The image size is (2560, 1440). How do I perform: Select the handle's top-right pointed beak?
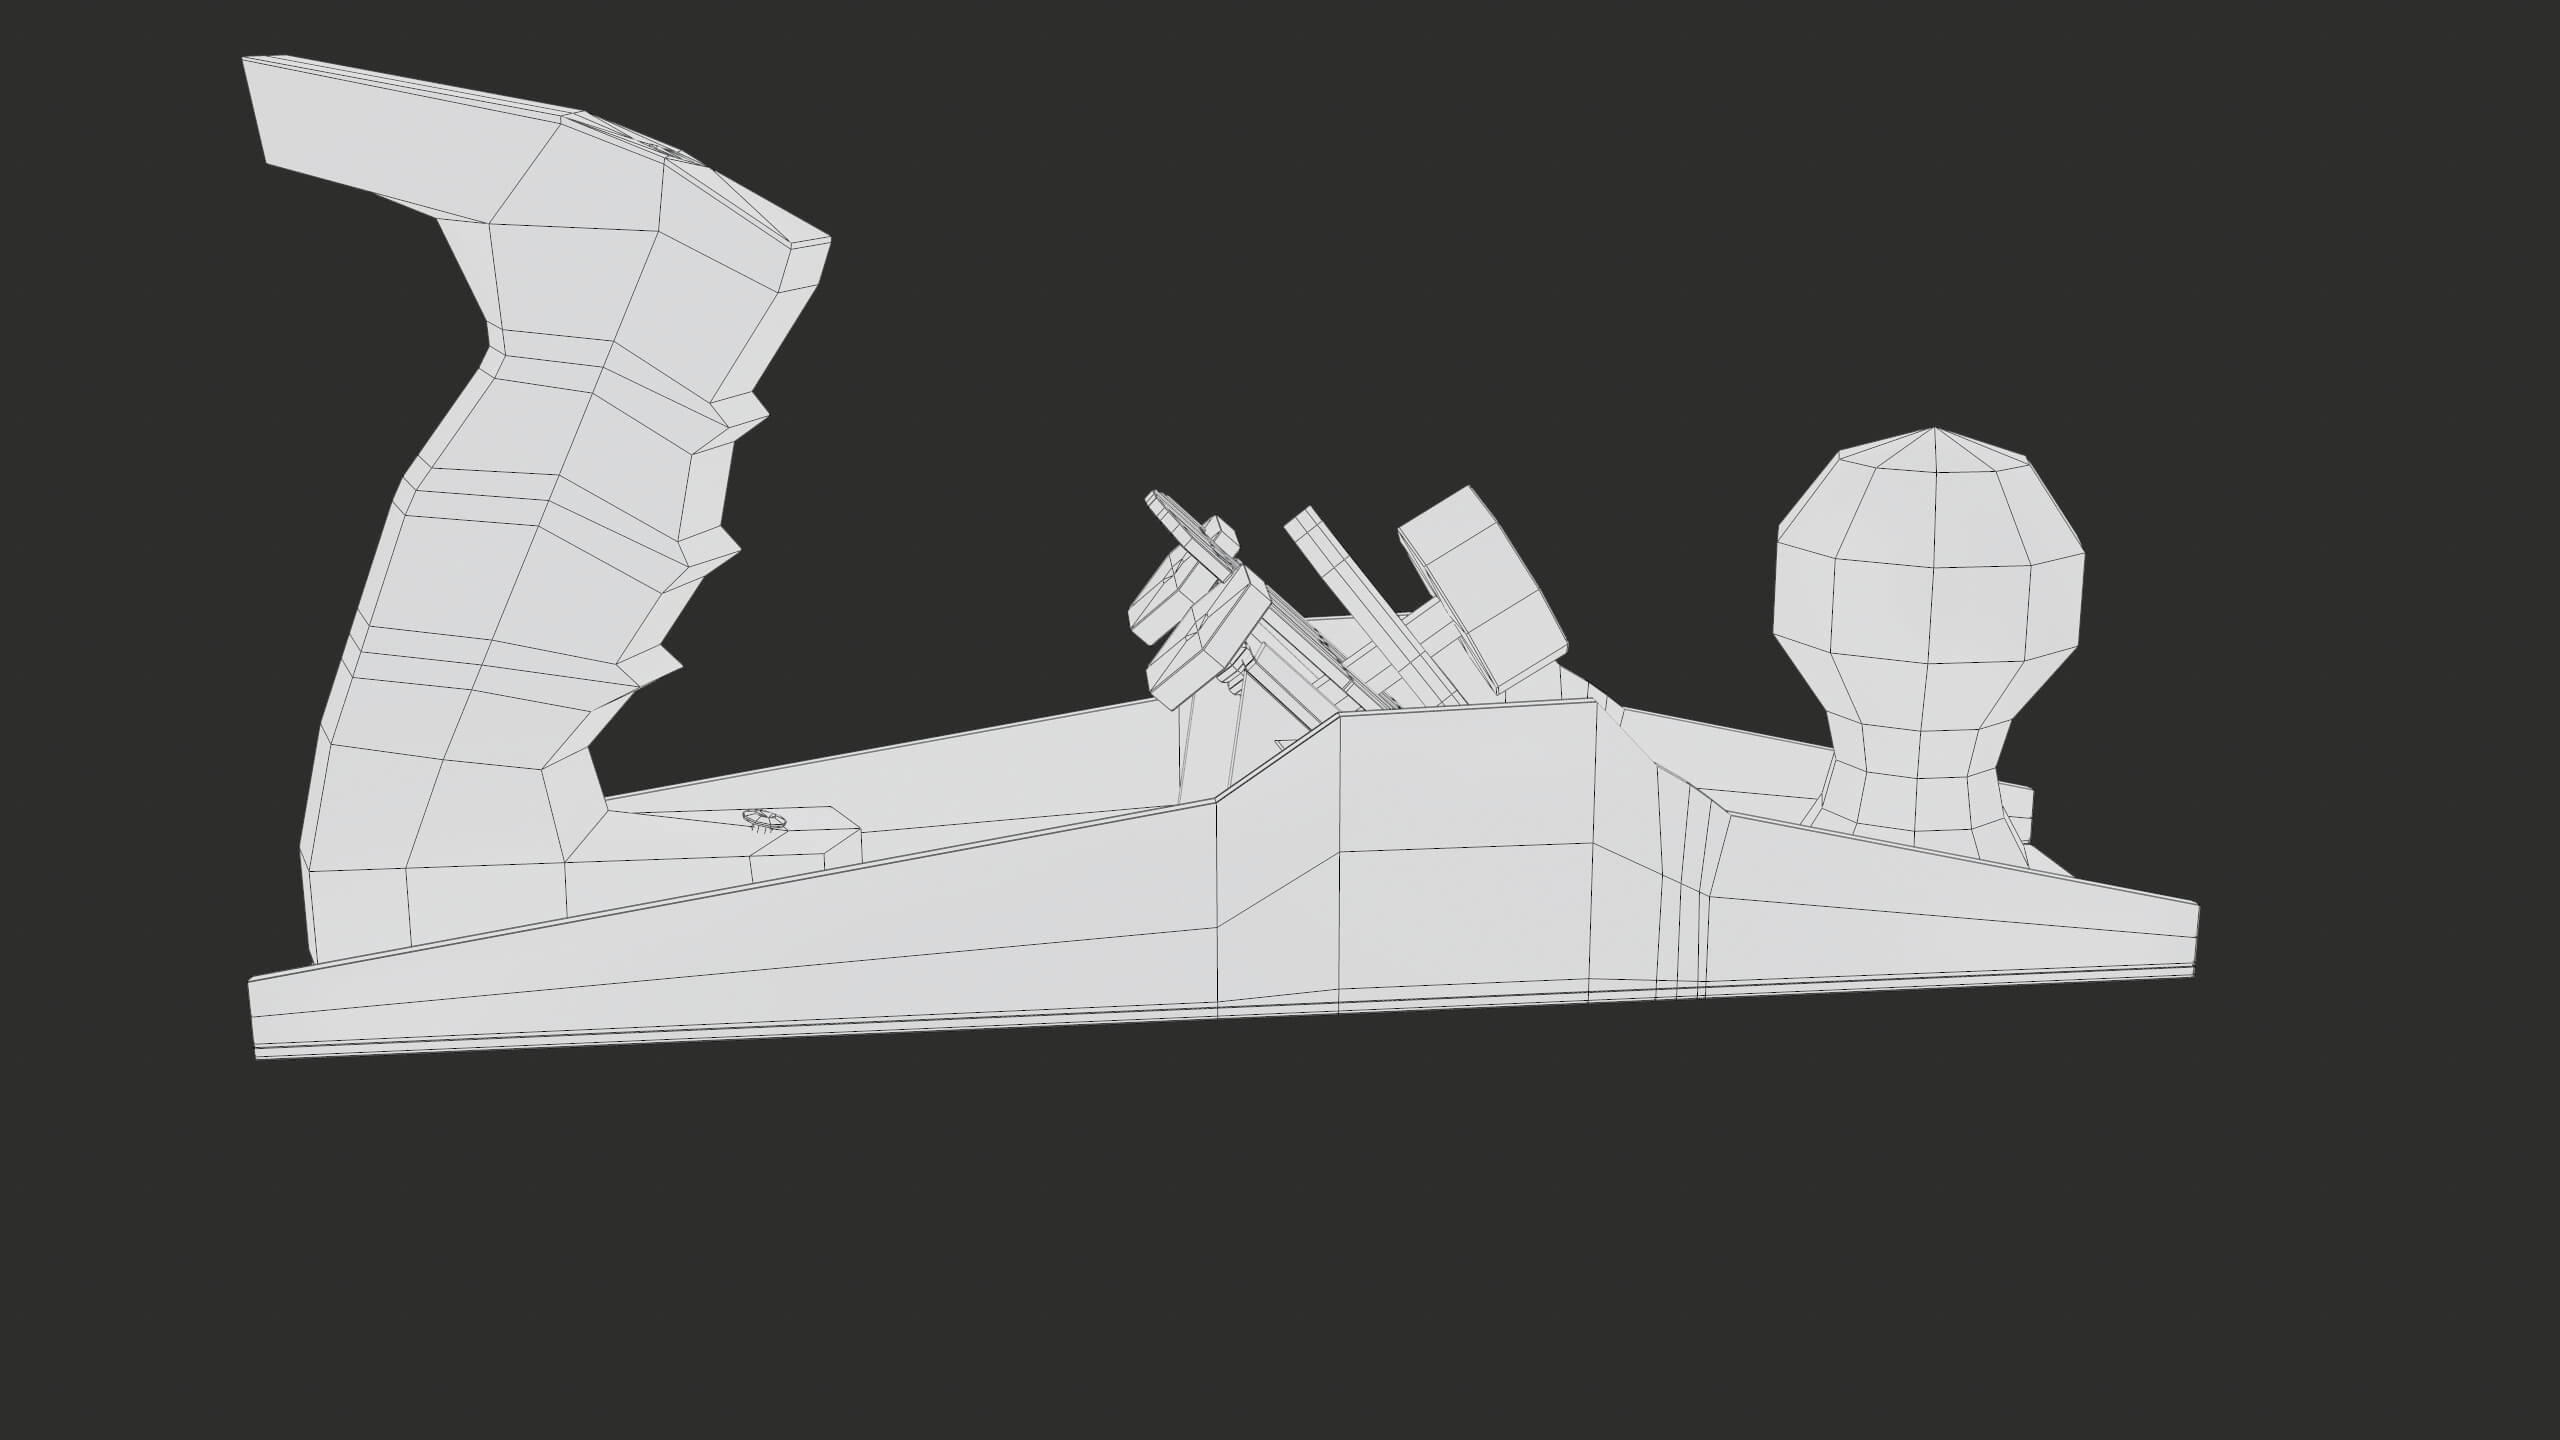[805, 262]
